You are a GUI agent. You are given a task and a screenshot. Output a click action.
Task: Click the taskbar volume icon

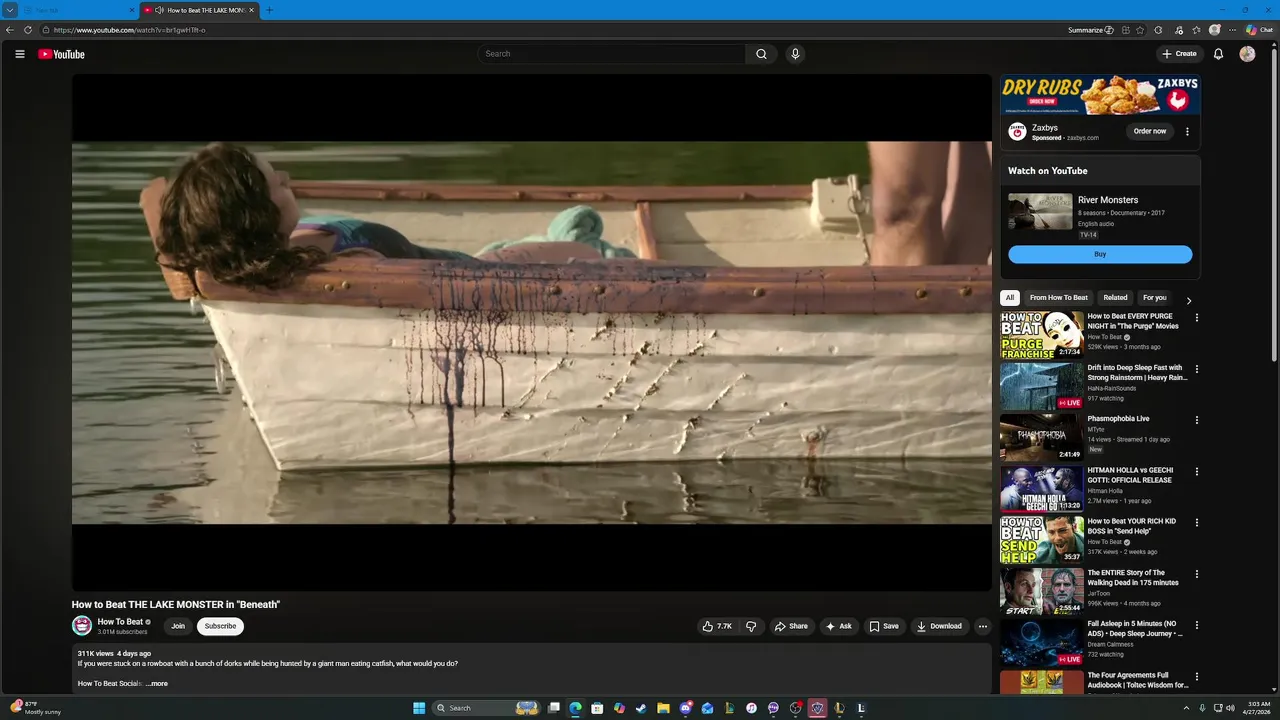1229,708
